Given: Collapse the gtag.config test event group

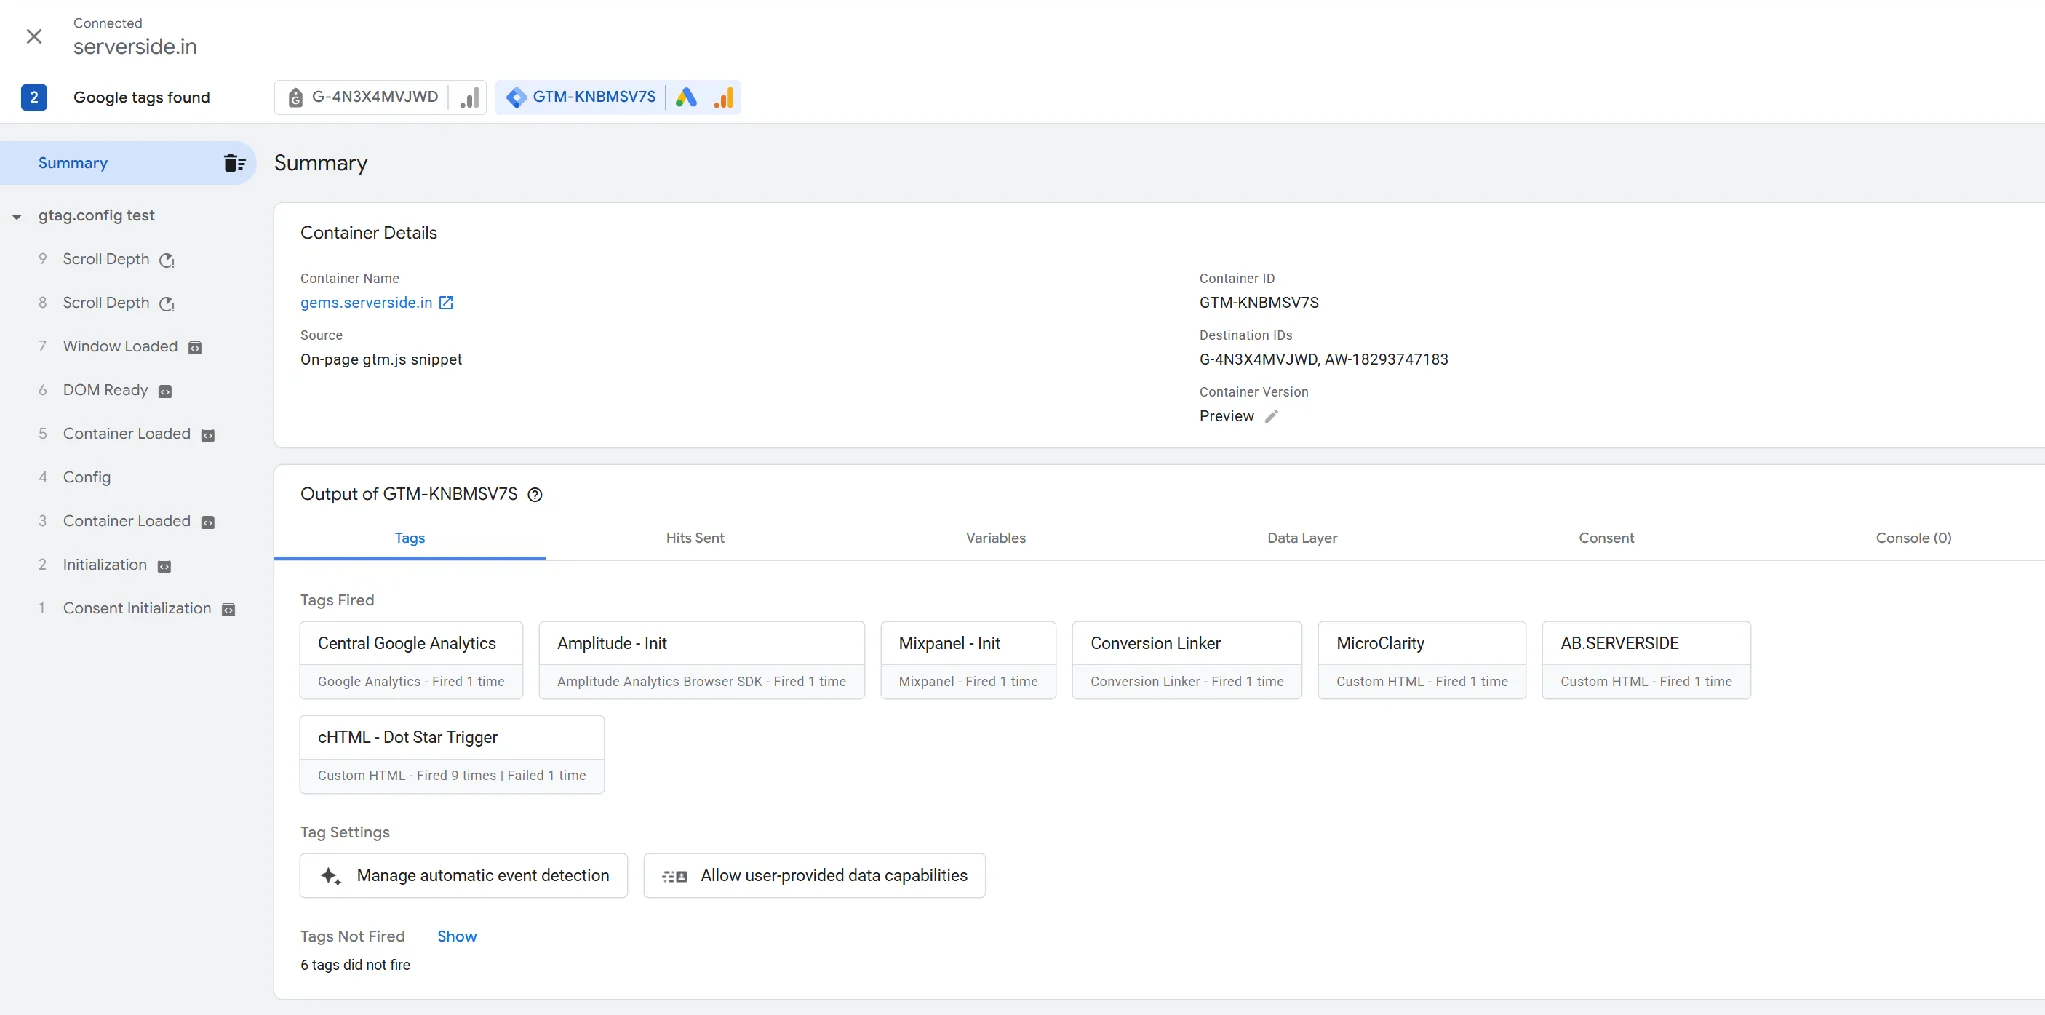Looking at the screenshot, I should (17, 216).
